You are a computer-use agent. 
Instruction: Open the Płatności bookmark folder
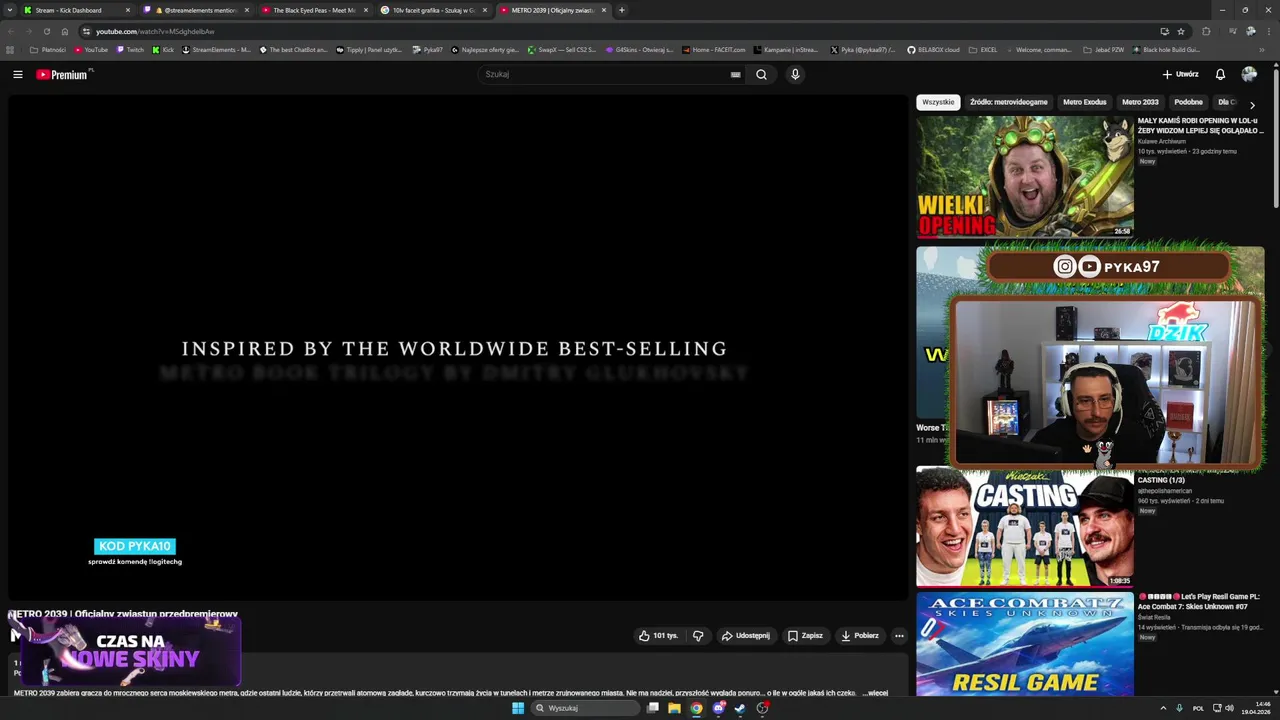tap(48, 49)
